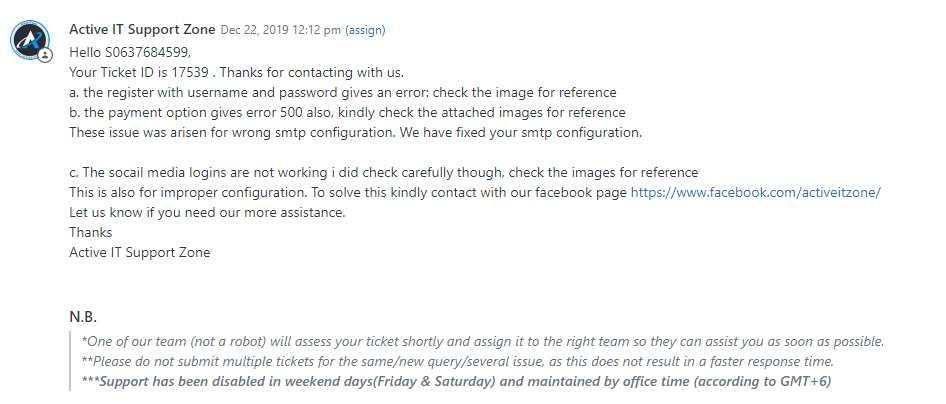Click the (assign) link

point(365,31)
